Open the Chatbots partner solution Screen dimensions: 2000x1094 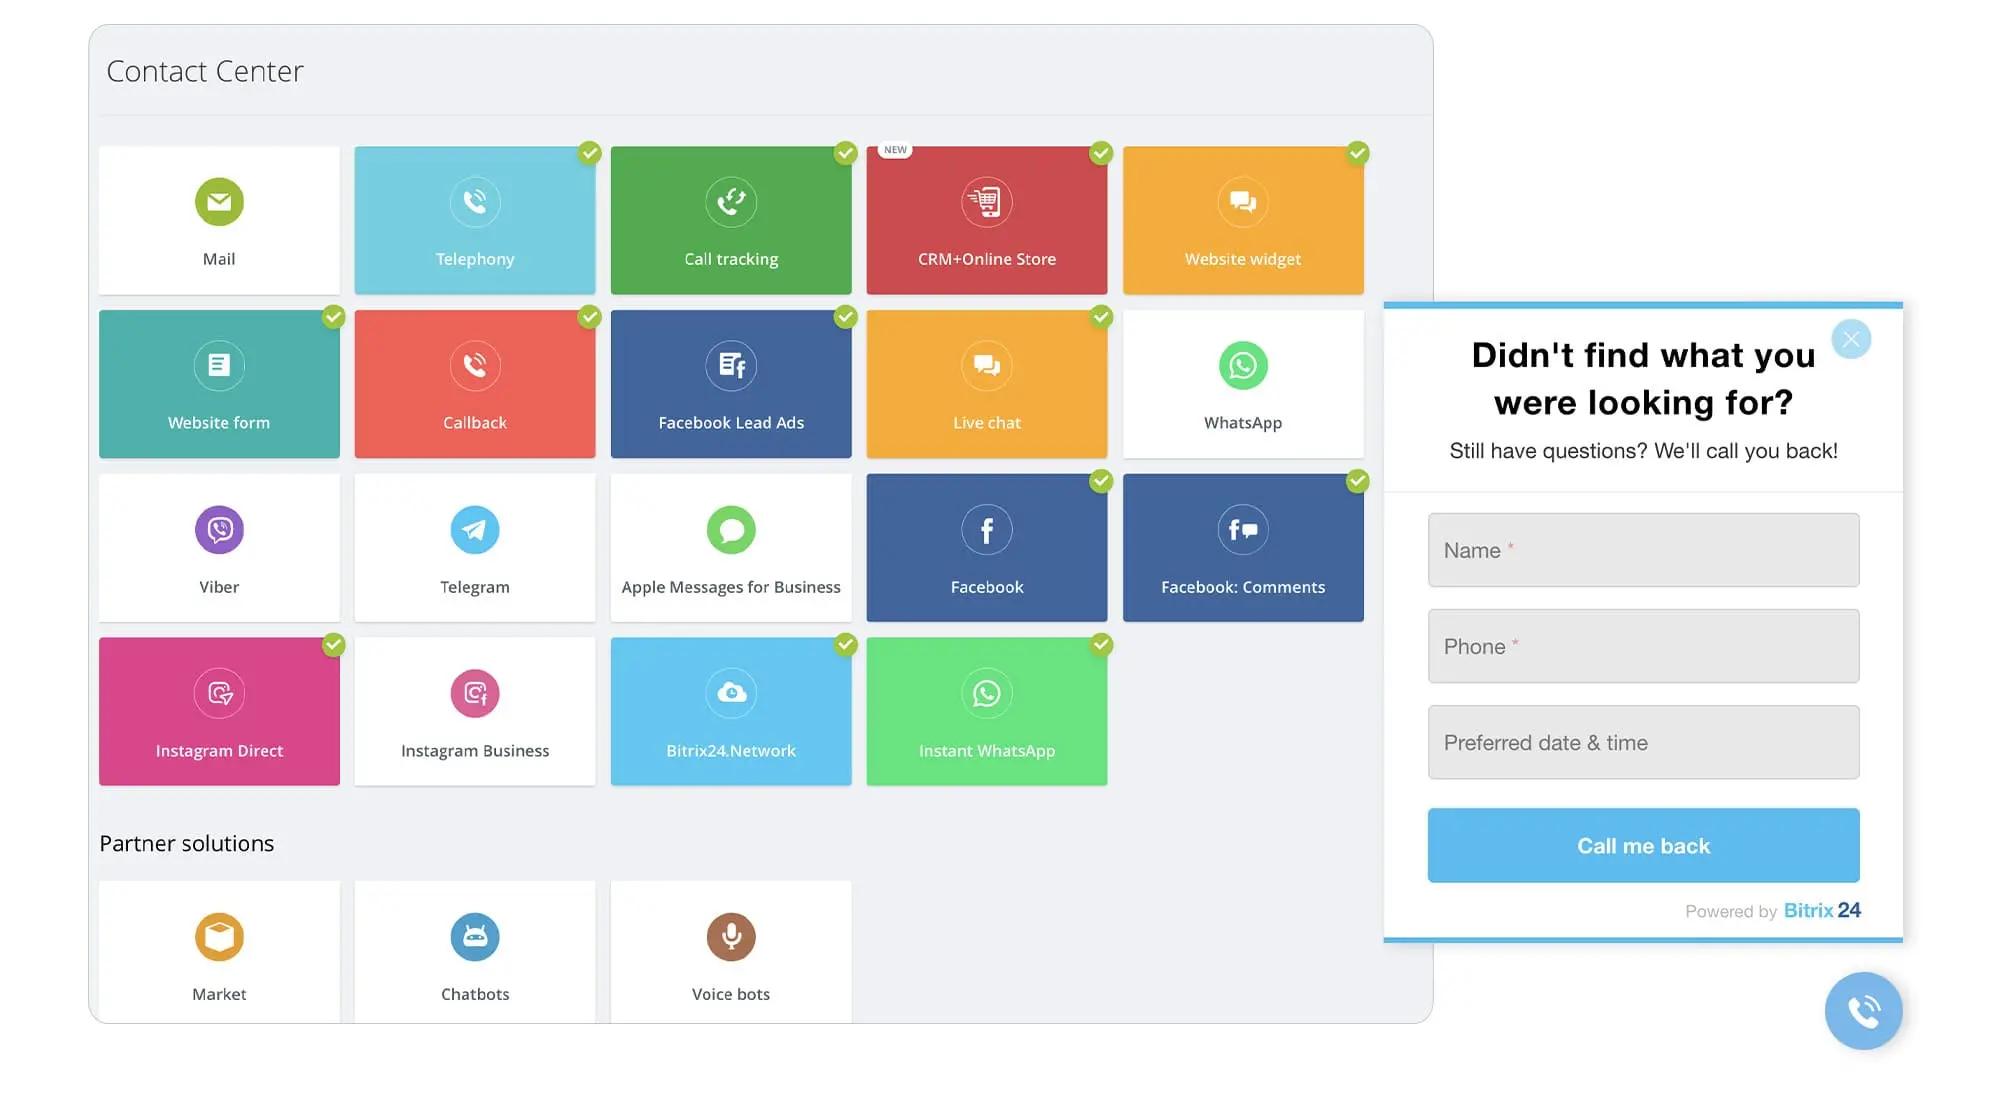pyautogui.click(x=474, y=951)
